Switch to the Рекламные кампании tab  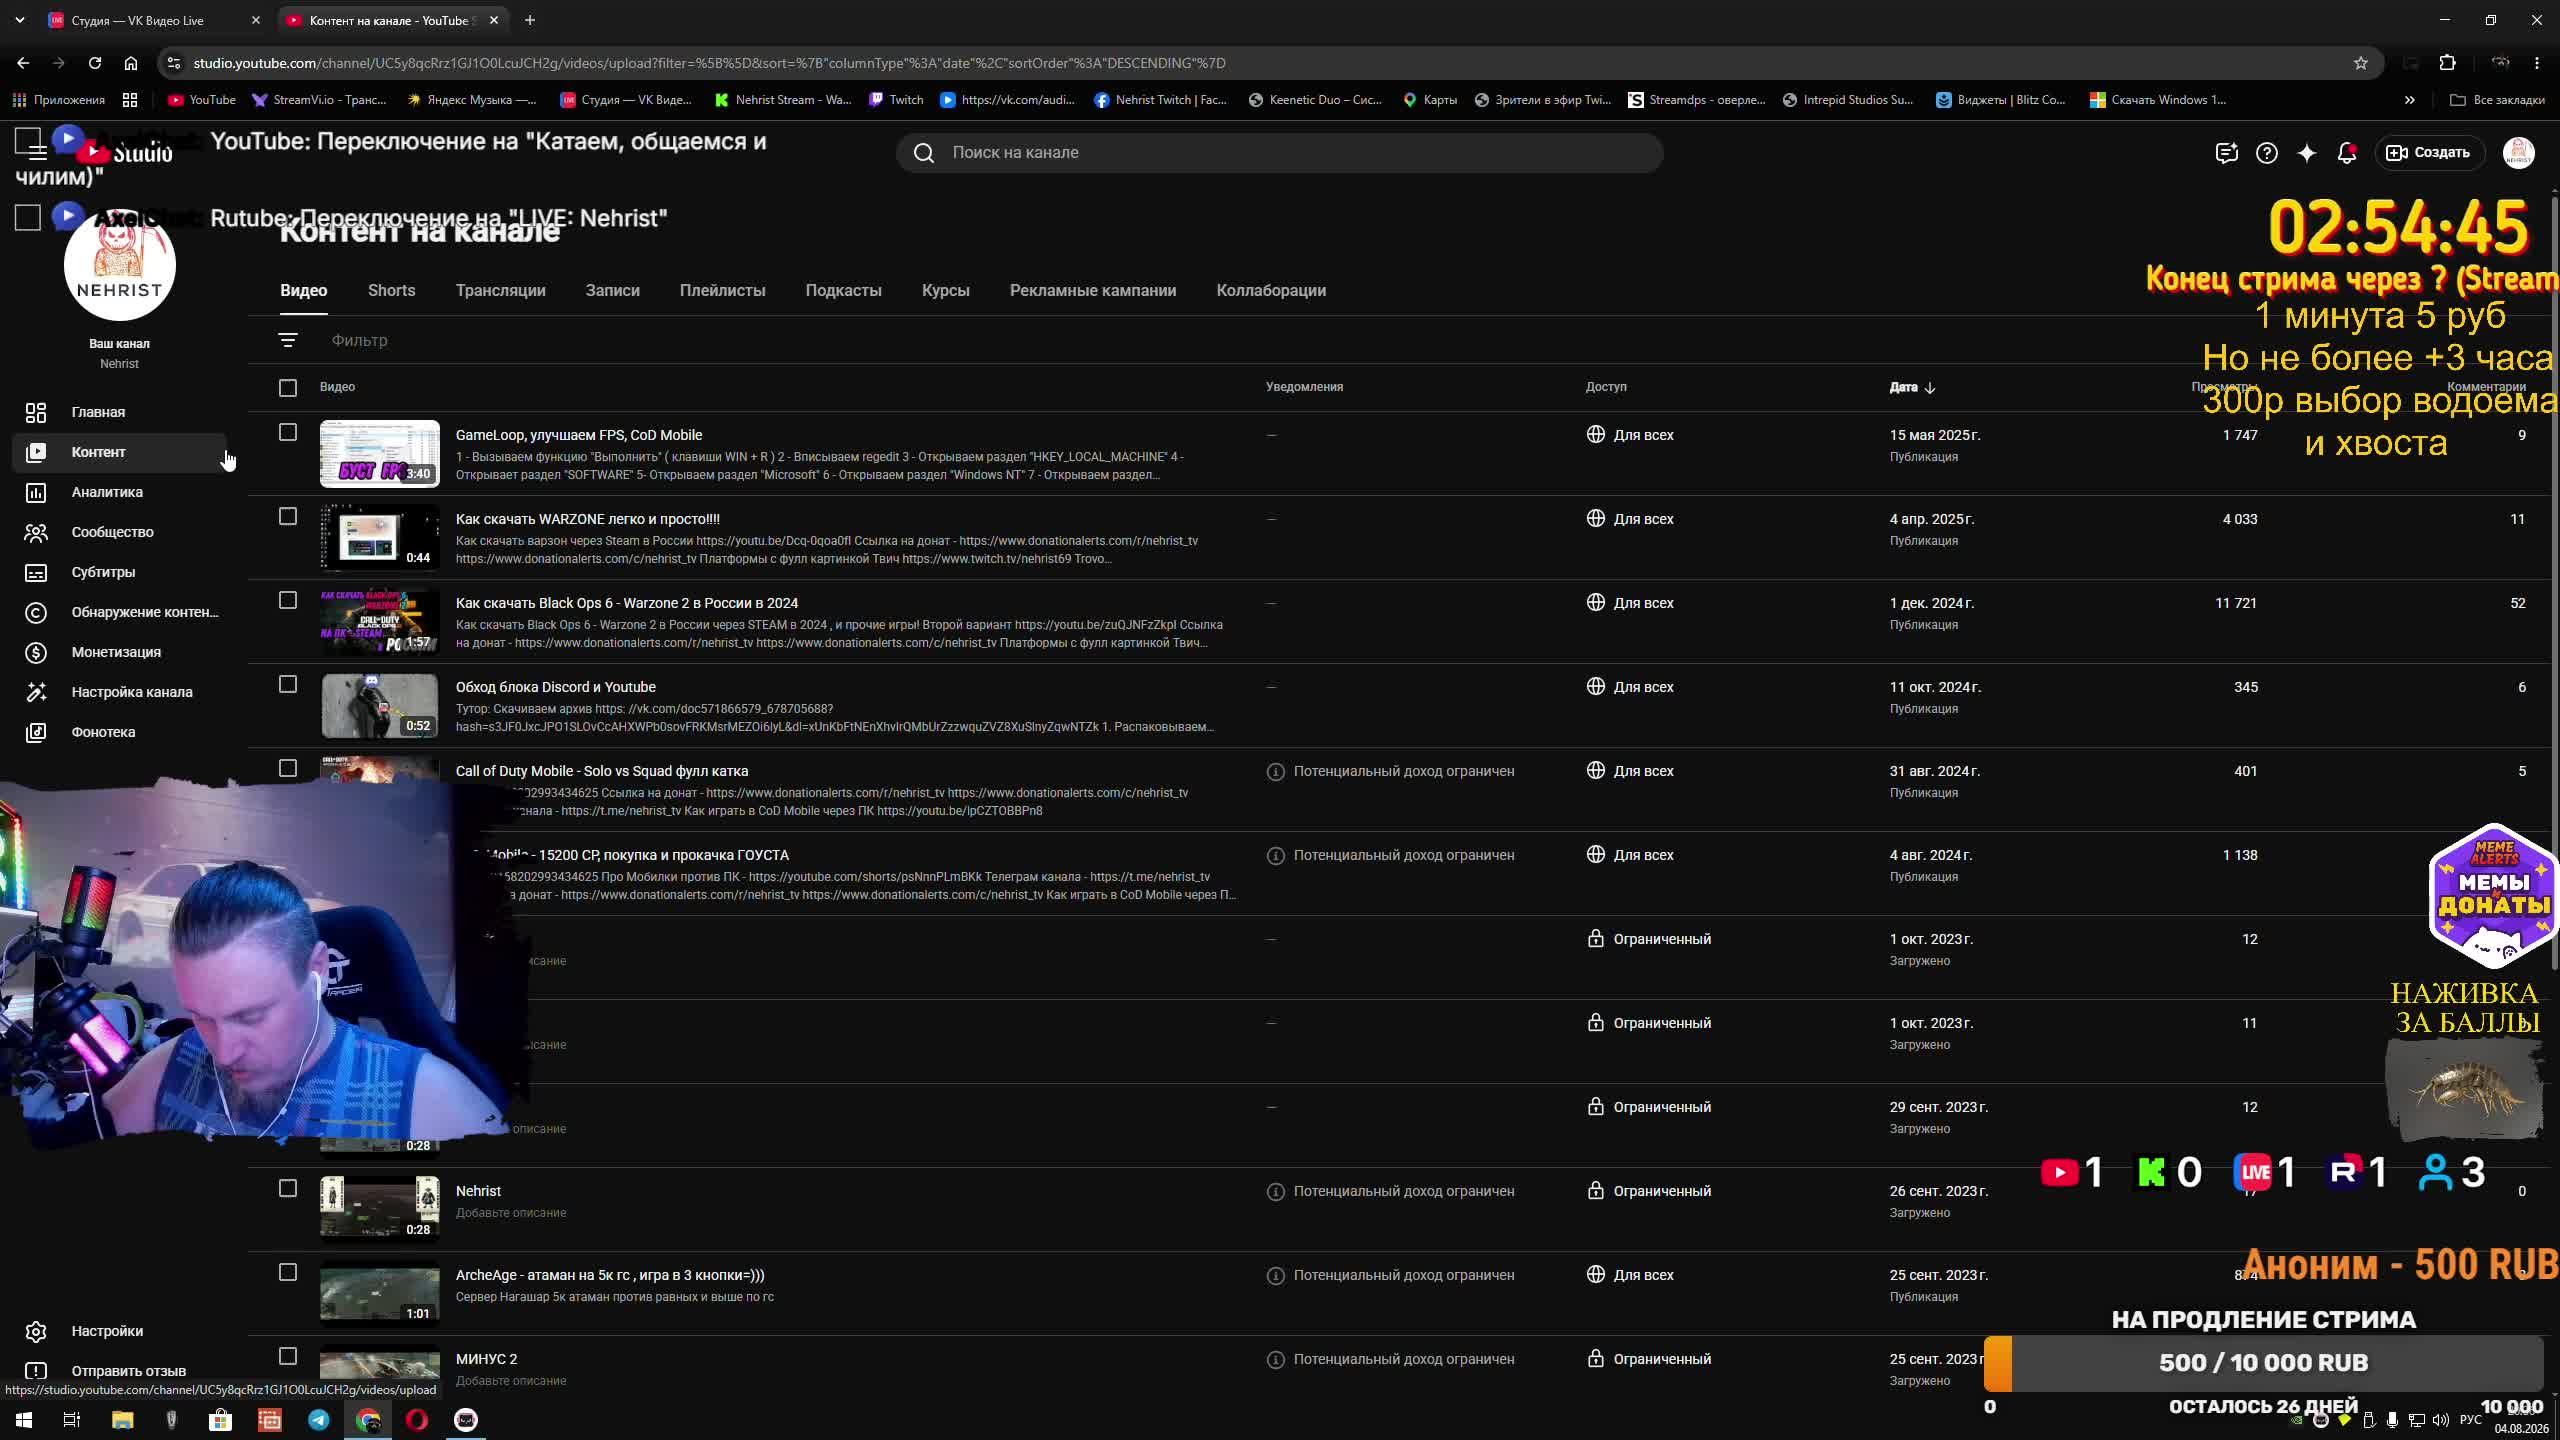pyautogui.click(x=1093, y=291)
